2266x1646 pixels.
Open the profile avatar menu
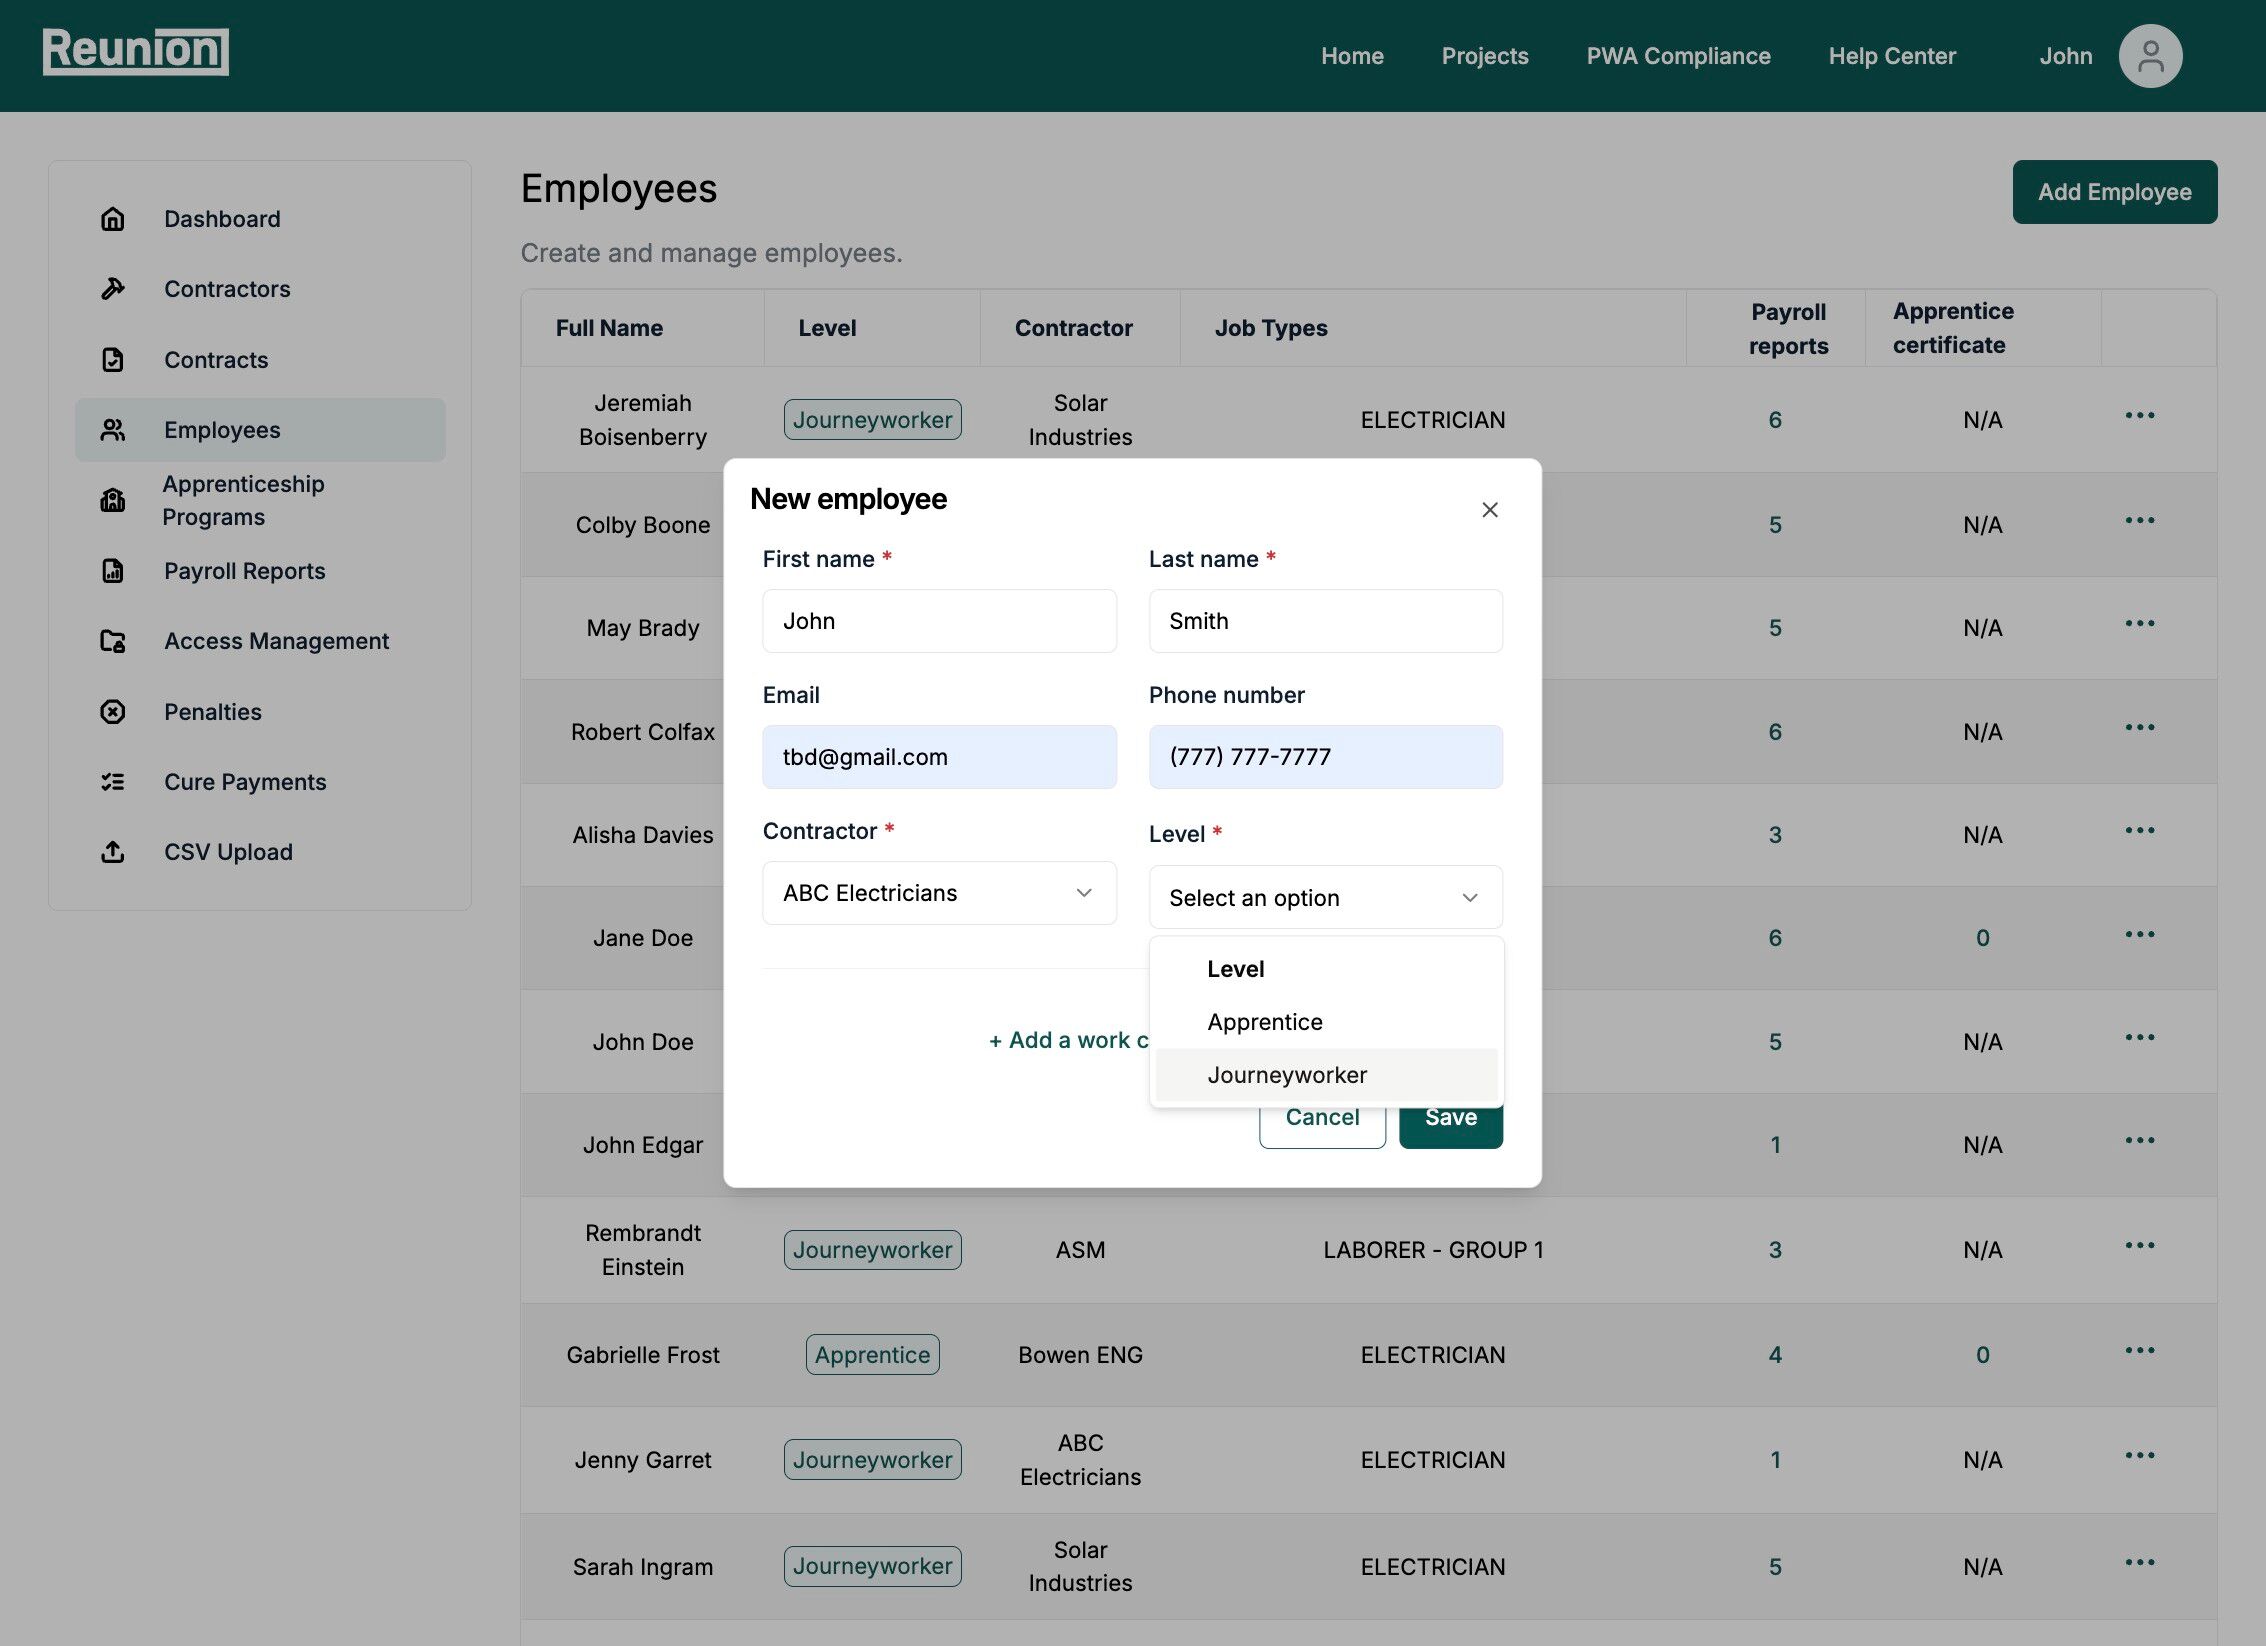pyautogui.click(x=2150, y=55)
